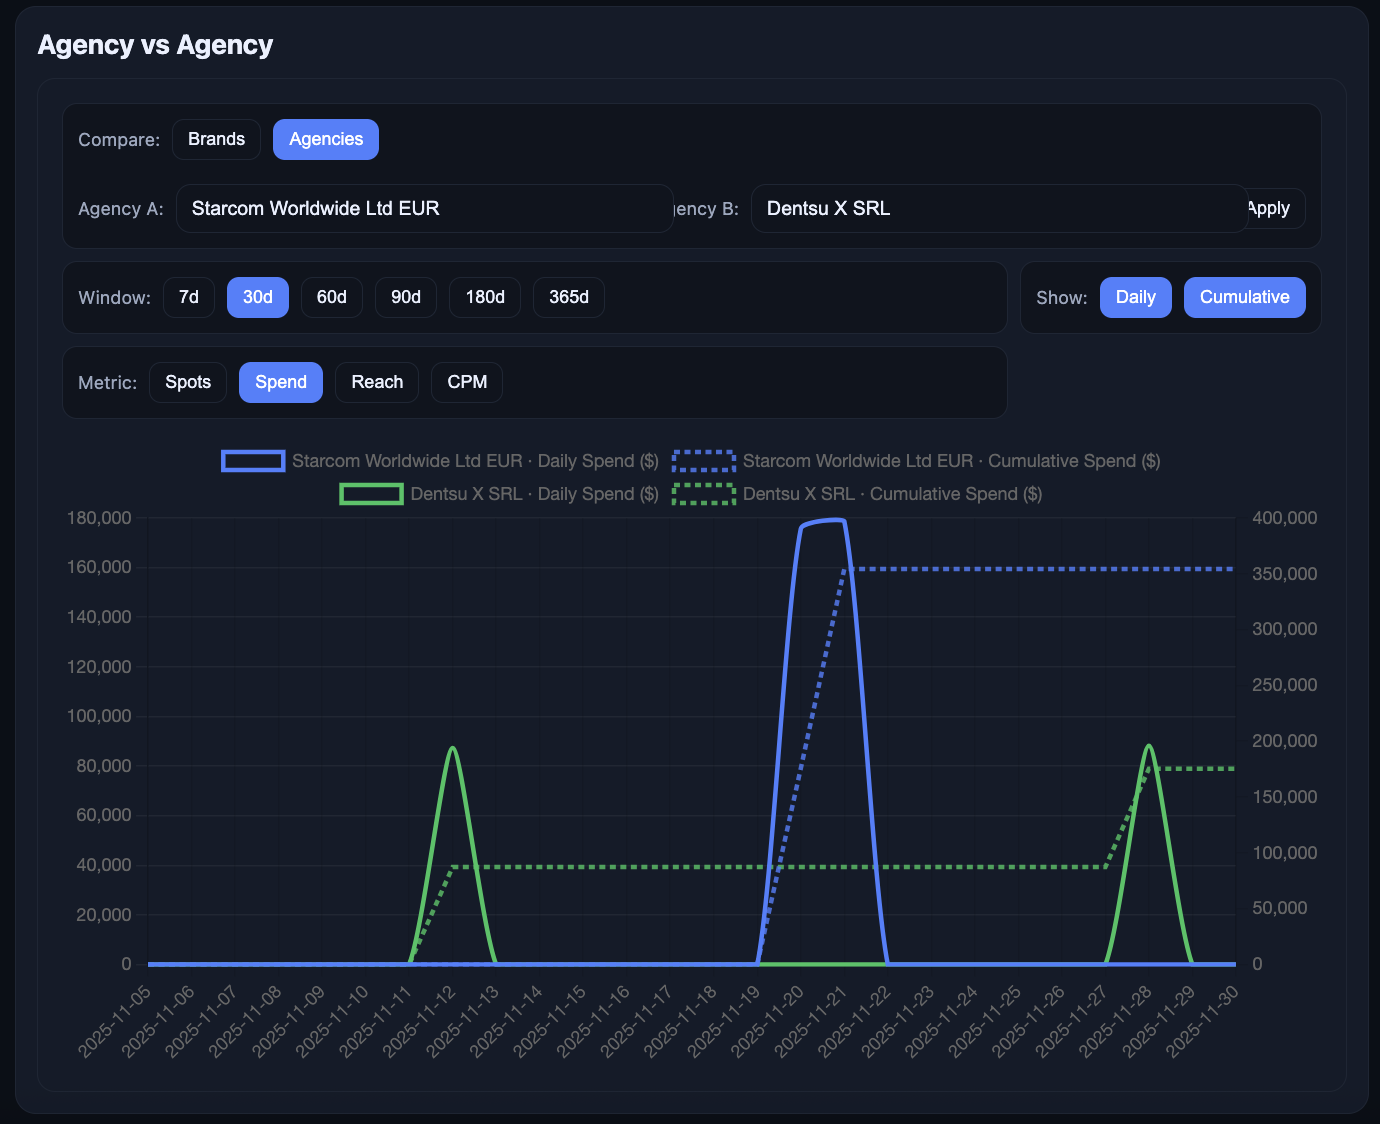
Task: Choose the 60d time window
Action: coord(331,297)
